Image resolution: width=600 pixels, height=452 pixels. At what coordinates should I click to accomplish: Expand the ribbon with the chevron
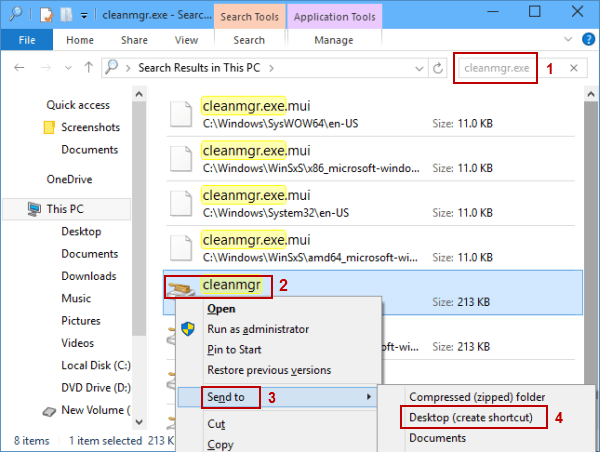coord(568,39)
